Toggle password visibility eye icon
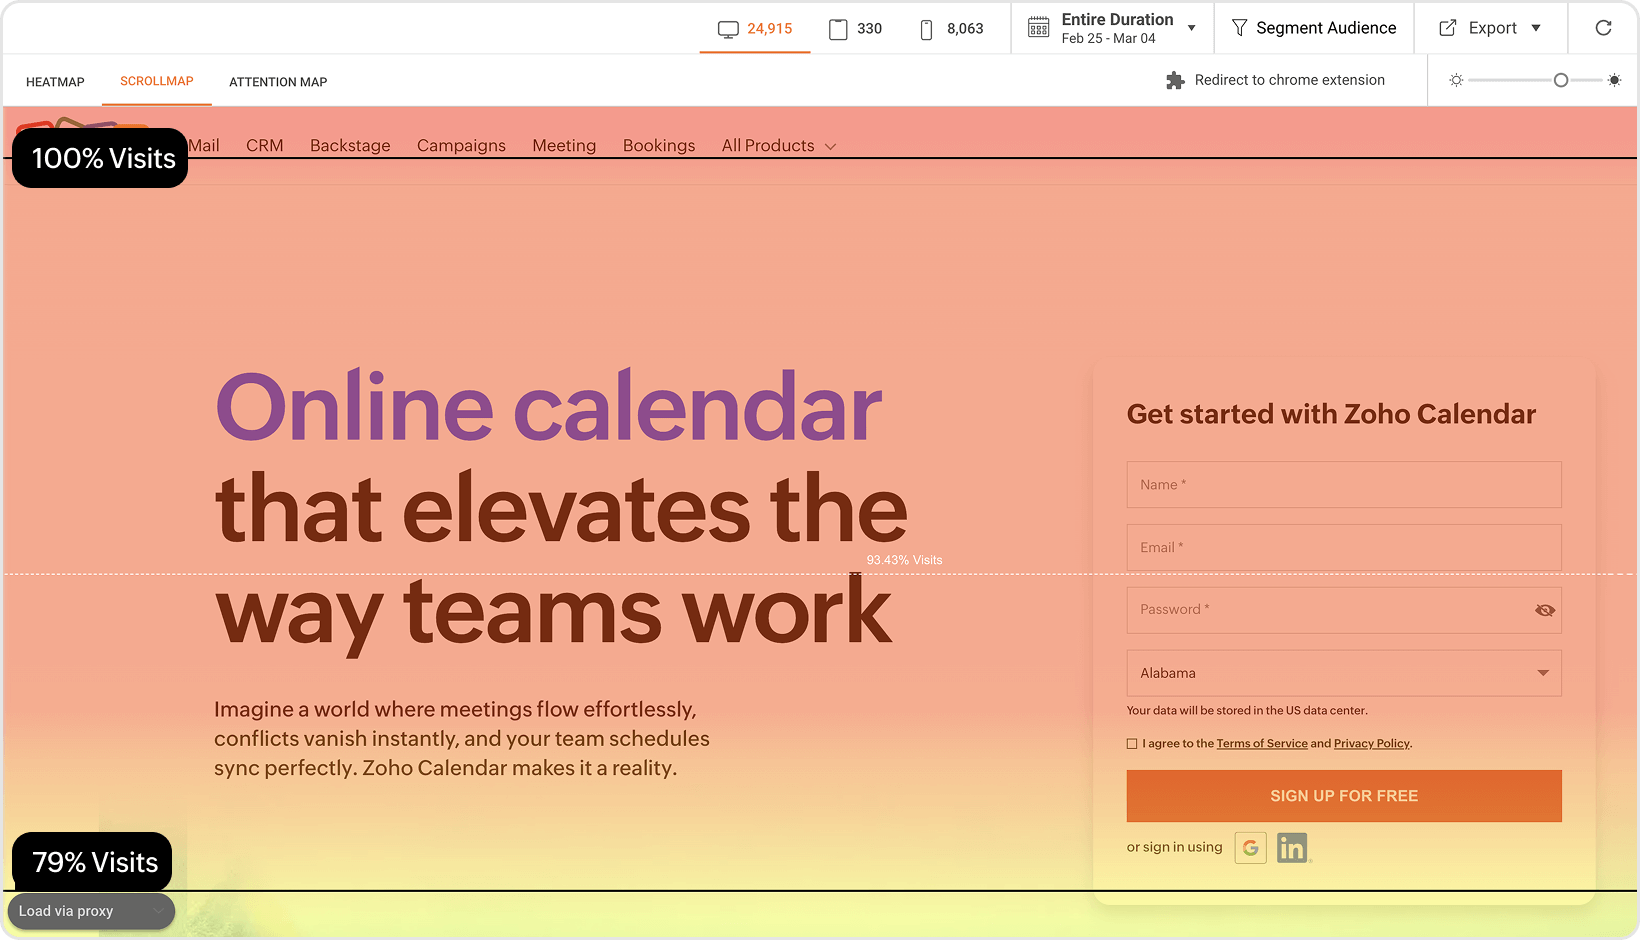This screenshot has height=940, width=1640. point(1545,610)
